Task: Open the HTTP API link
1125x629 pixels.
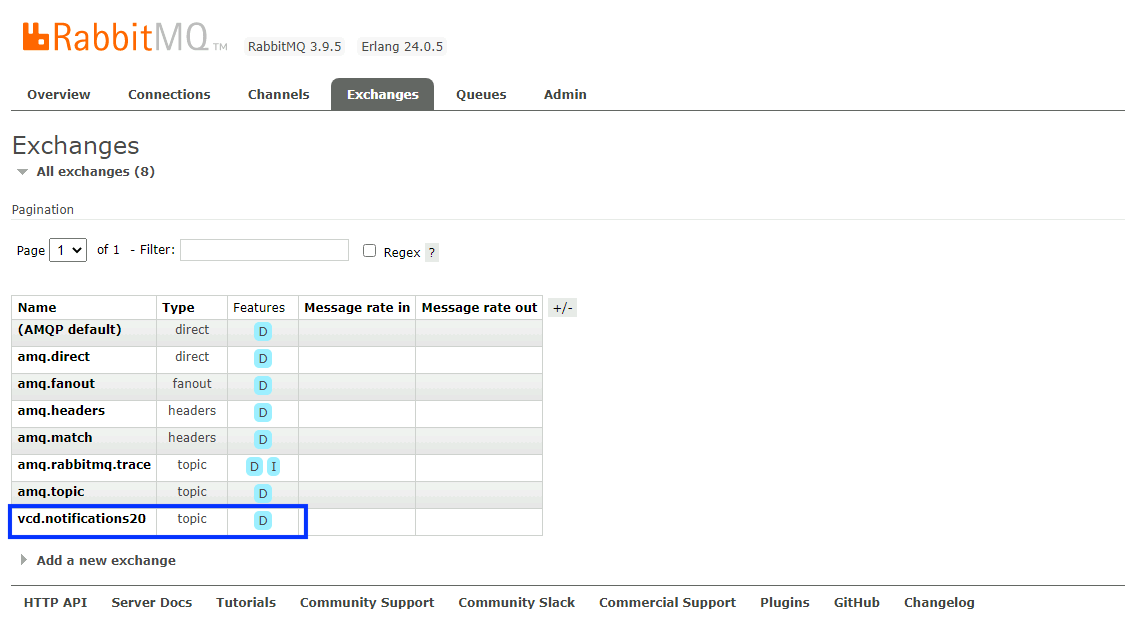Action: [x=55, y=603]
